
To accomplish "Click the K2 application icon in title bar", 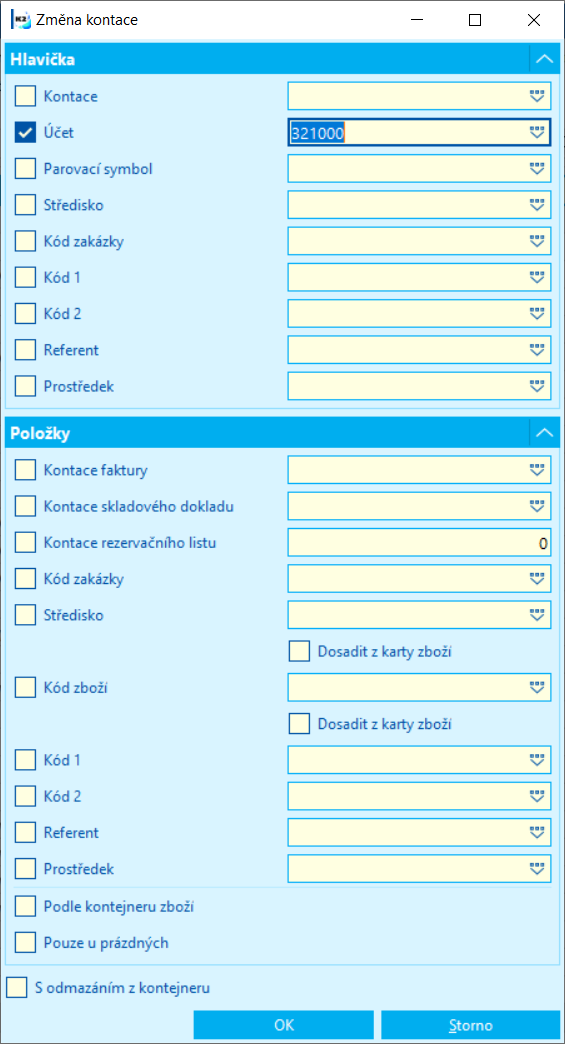I will coord(18,20).
